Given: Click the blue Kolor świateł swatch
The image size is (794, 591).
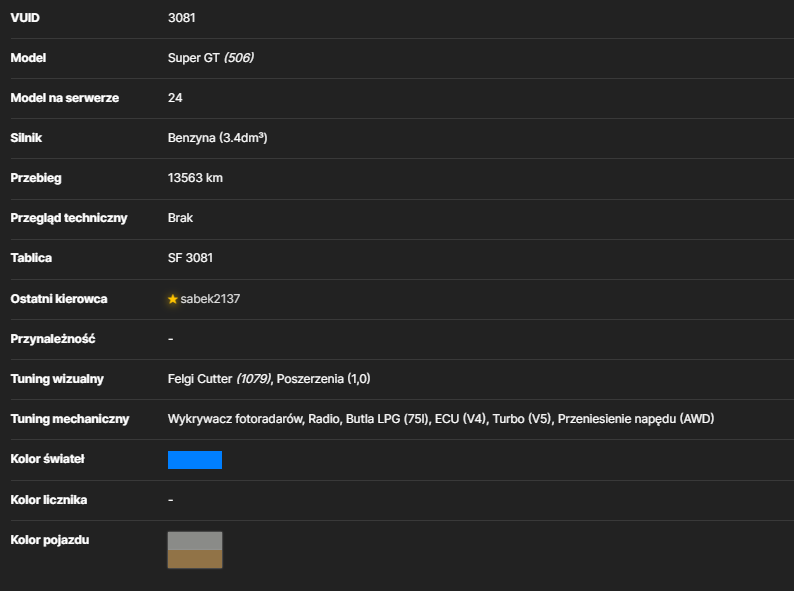Looking at the screenshot, I should click(x=195, y=460).
